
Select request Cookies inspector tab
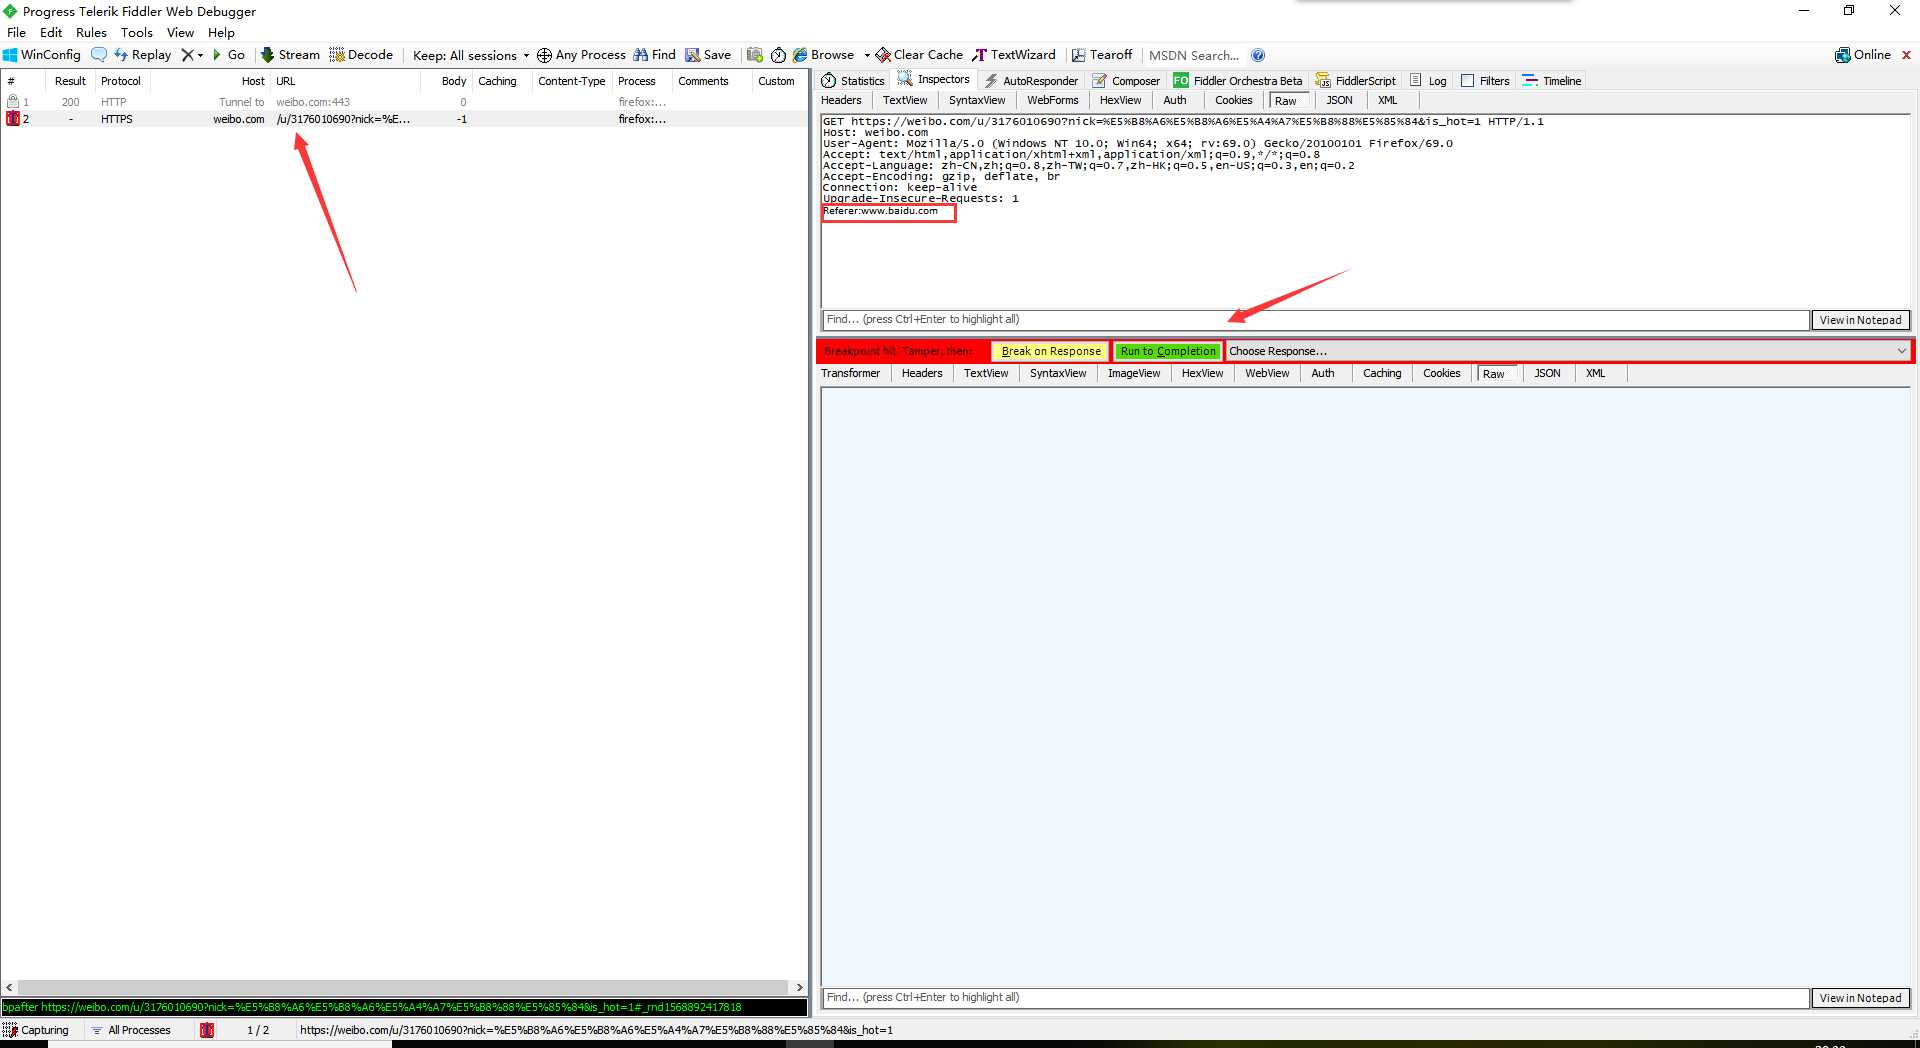[x=1233, y=100]
